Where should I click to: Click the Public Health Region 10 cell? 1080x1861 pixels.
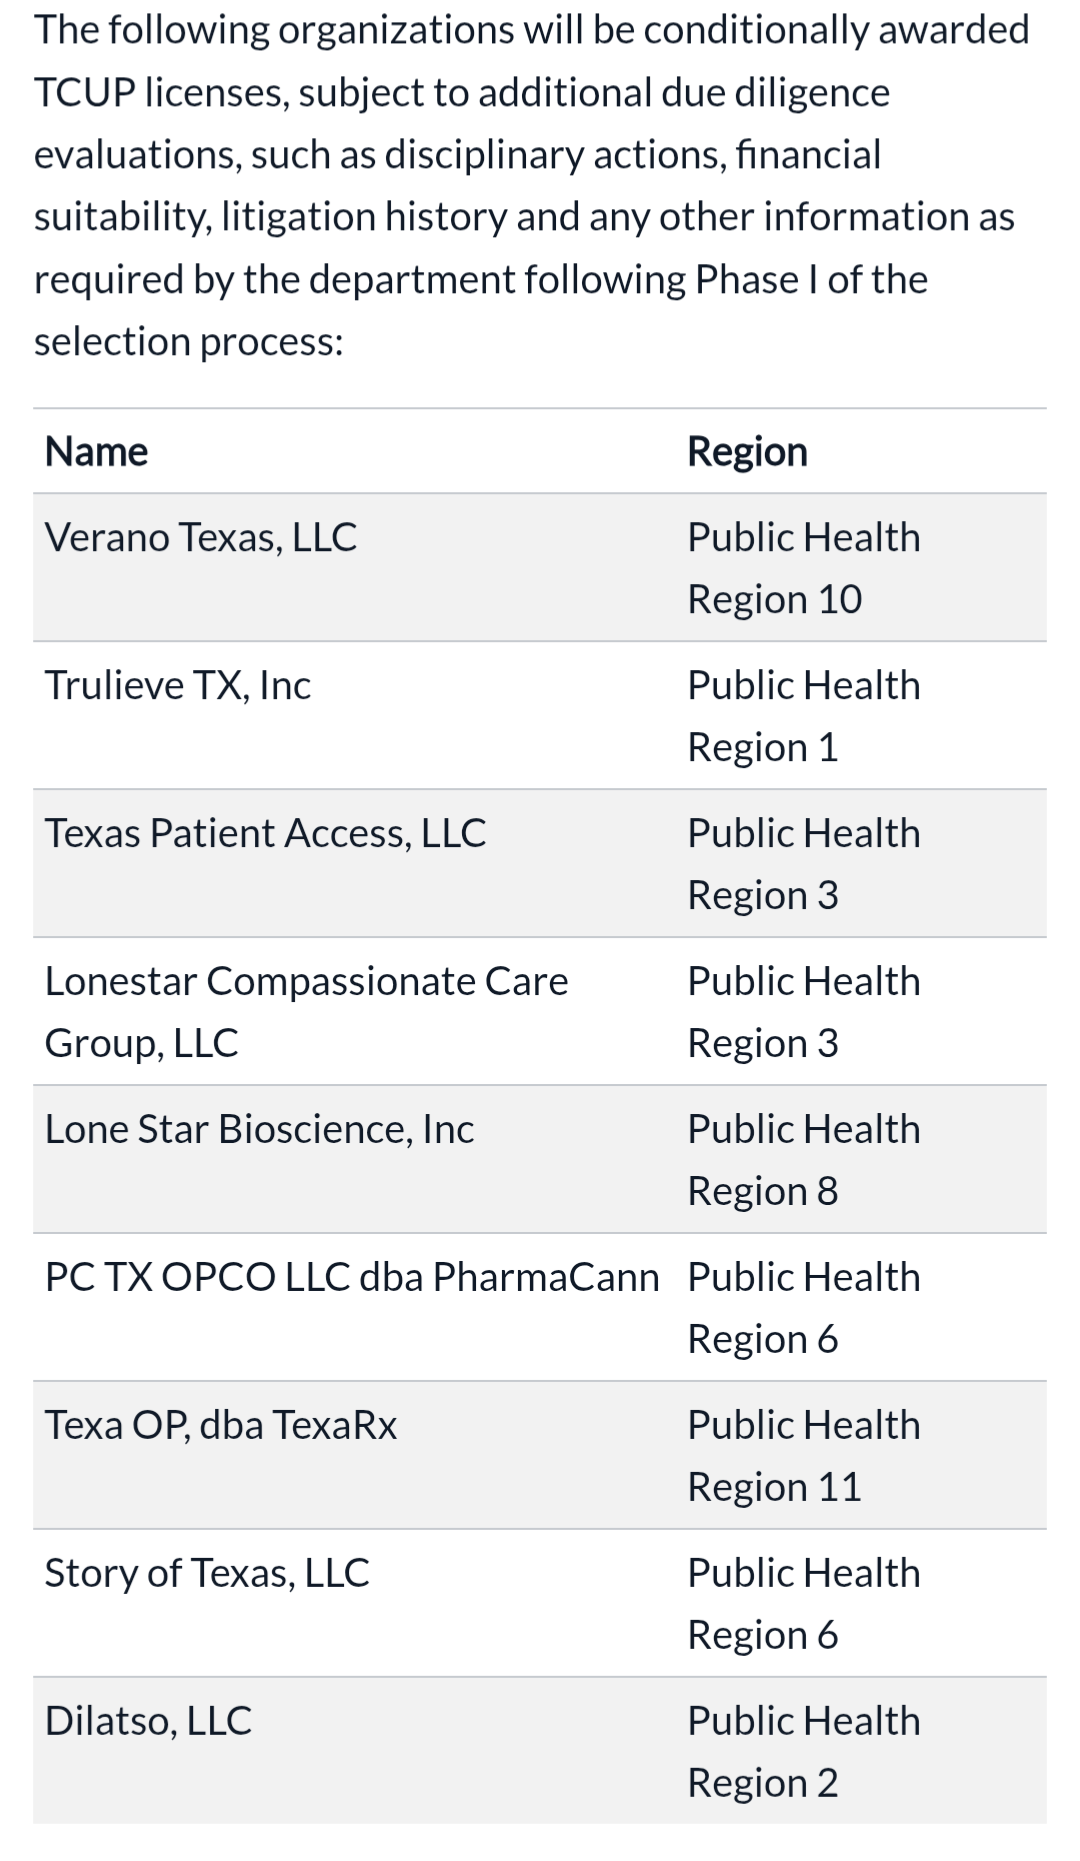[x=803, y=568]
